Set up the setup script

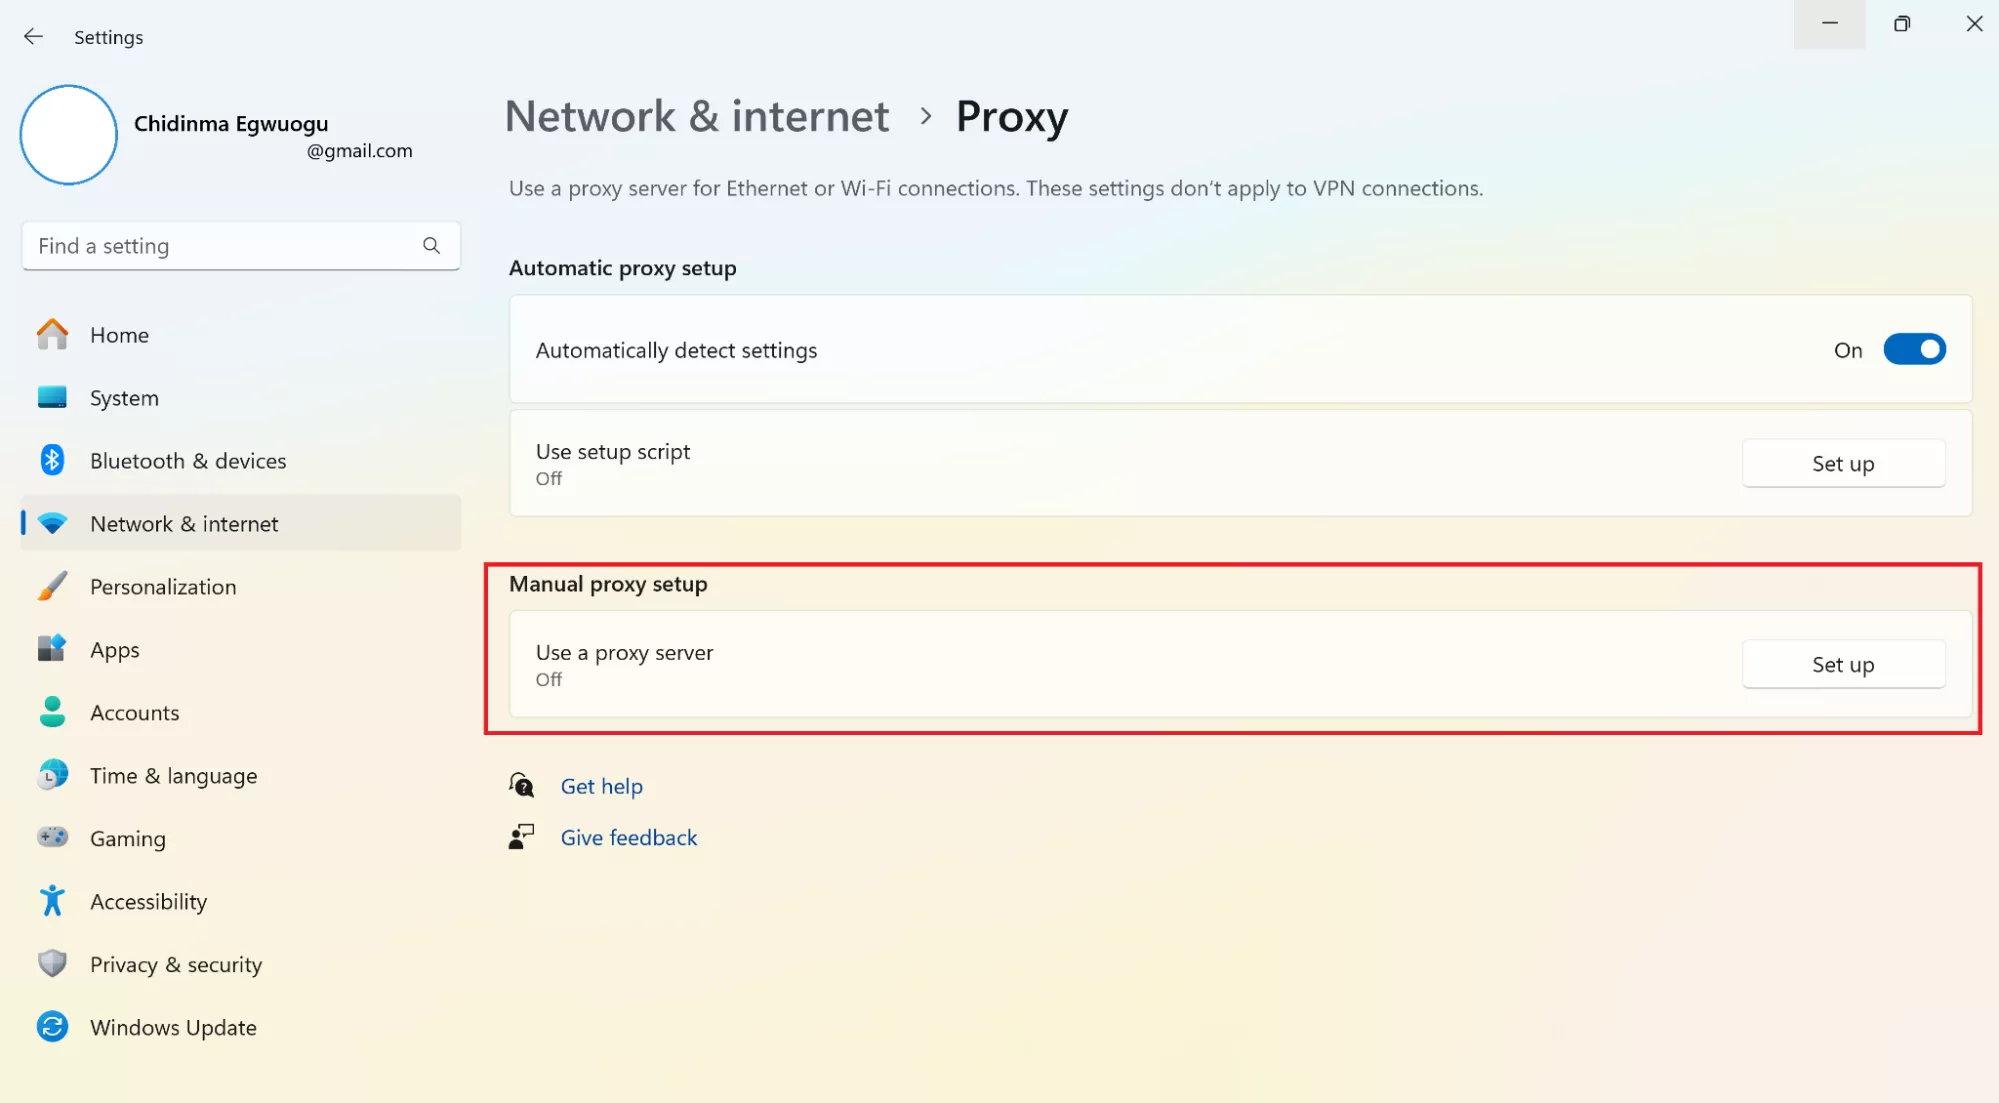coord(1842,464)
